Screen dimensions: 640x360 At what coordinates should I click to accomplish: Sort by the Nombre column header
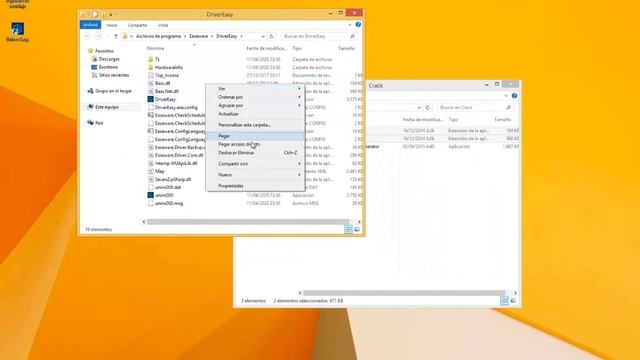coord(156,49)
